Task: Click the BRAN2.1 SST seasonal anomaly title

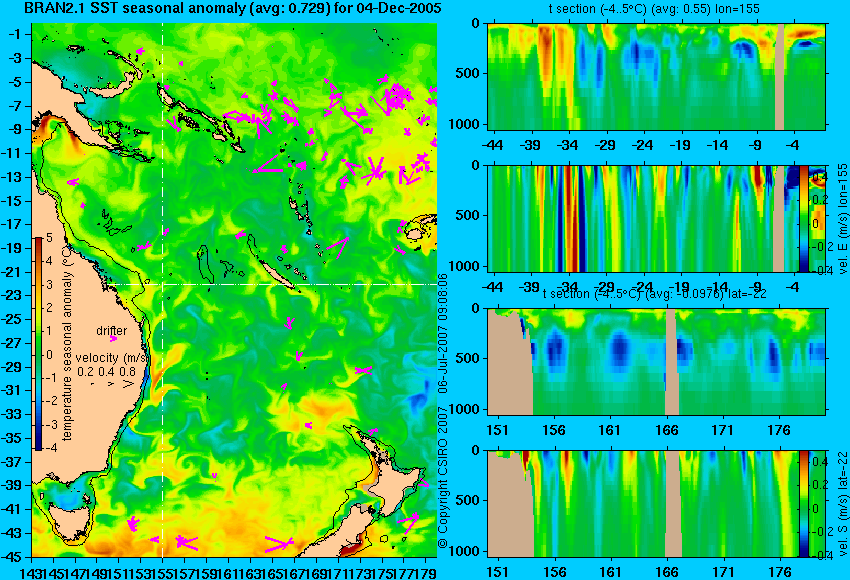Action: 233,9
